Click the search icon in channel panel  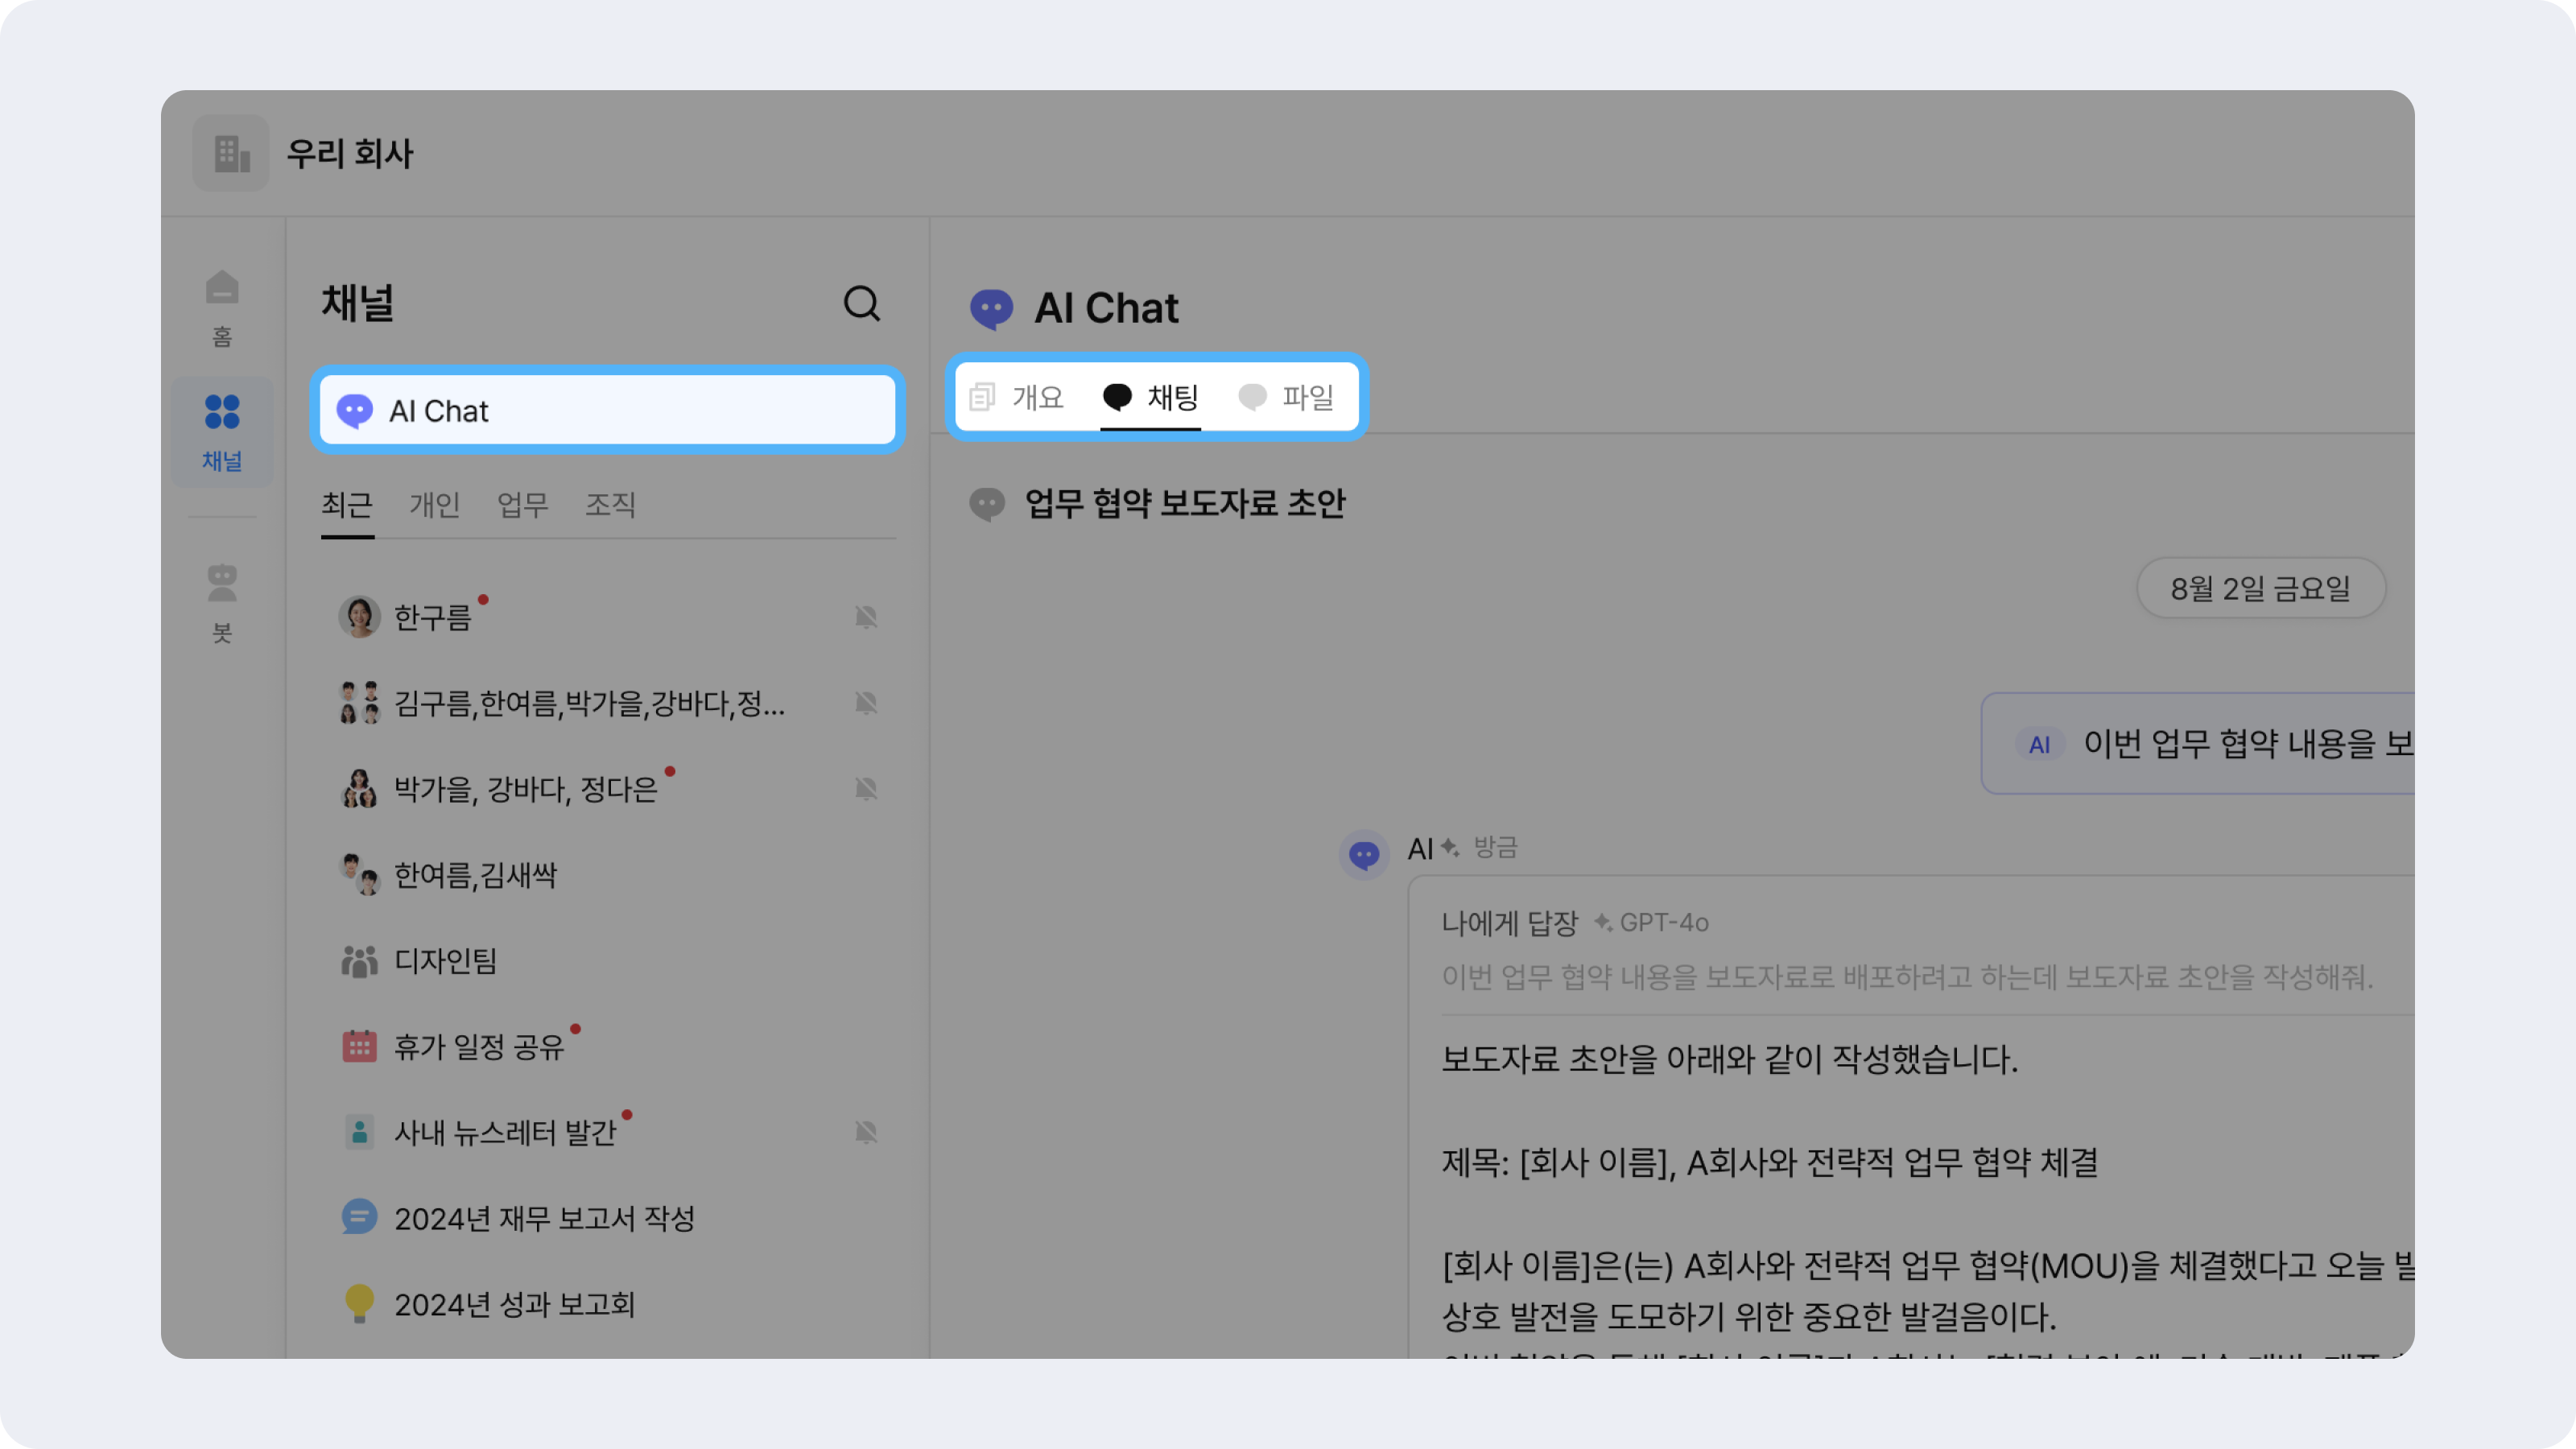pos(861,303)
